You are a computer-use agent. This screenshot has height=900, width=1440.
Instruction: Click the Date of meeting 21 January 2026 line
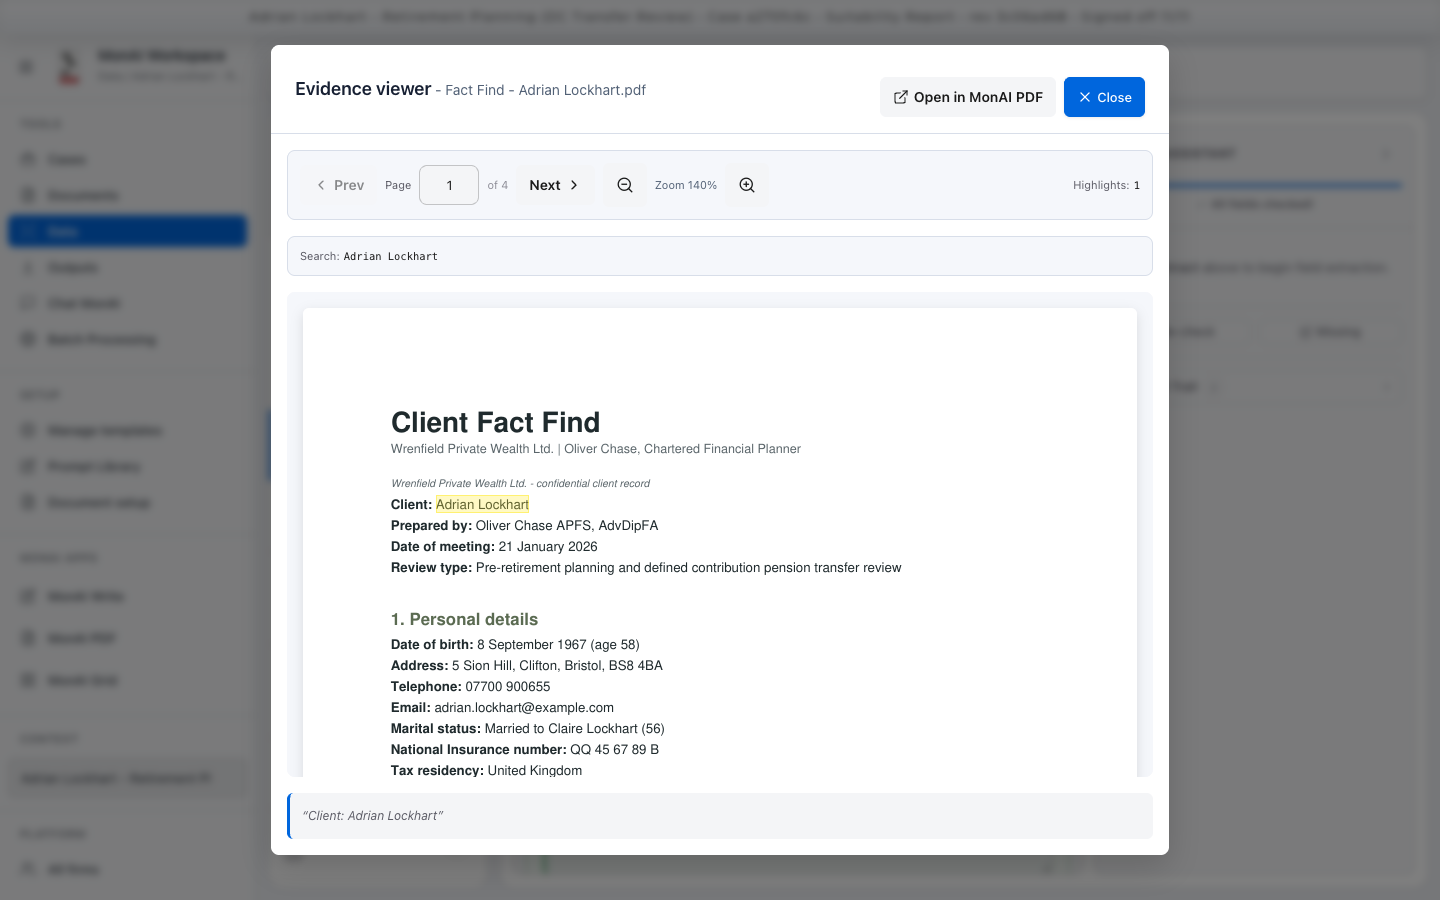coord(494,546)
